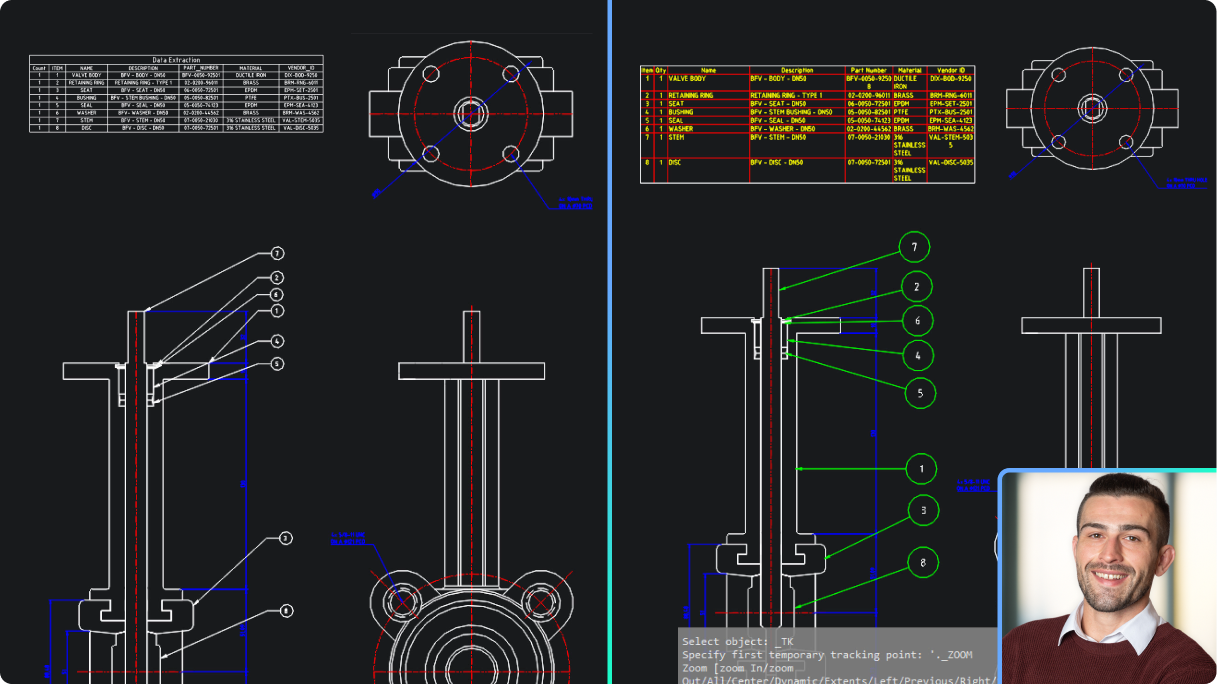Select balloon callout 7 in the left section view
The width and height of the screenshot is (1217, 684).
pyautogui.click(x=277, y=253)
